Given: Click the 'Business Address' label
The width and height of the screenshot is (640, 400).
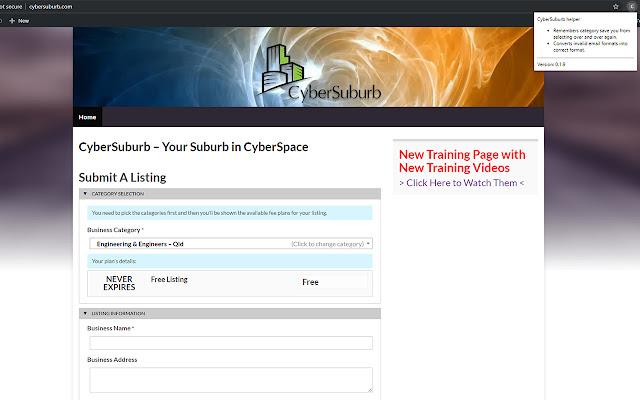Looking at the screenshot, I should click(x=112, y=360).
